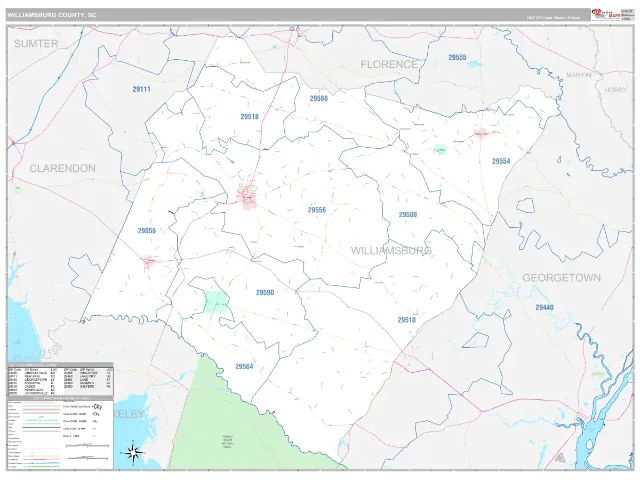Click the SUMTER county label

coord(36,44)
